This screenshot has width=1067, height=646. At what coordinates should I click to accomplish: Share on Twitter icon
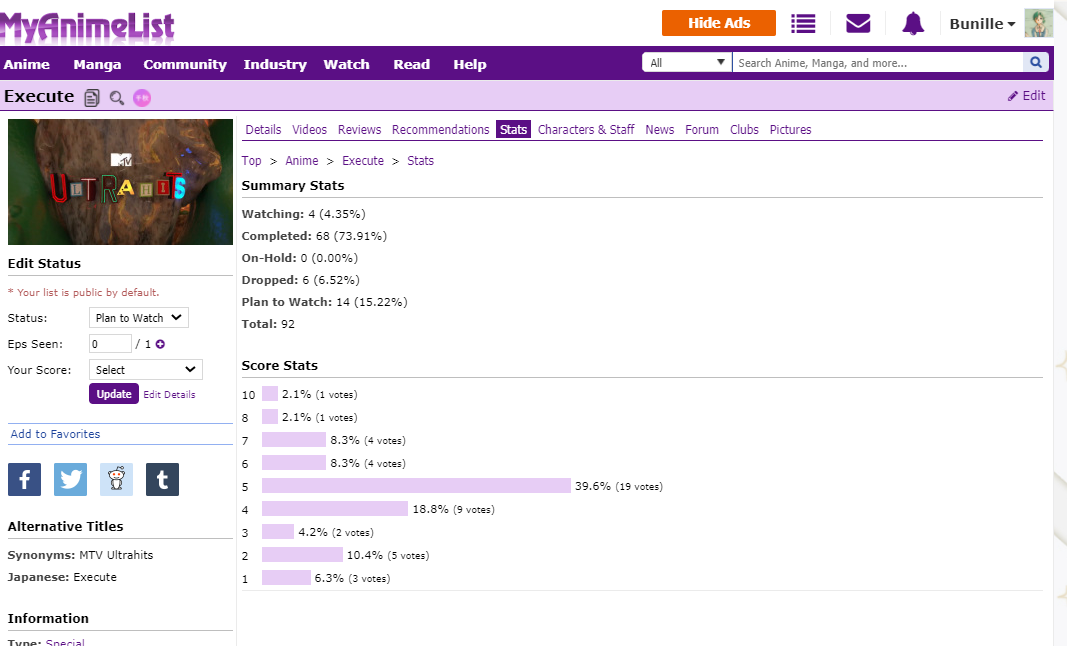click(70, 479)
